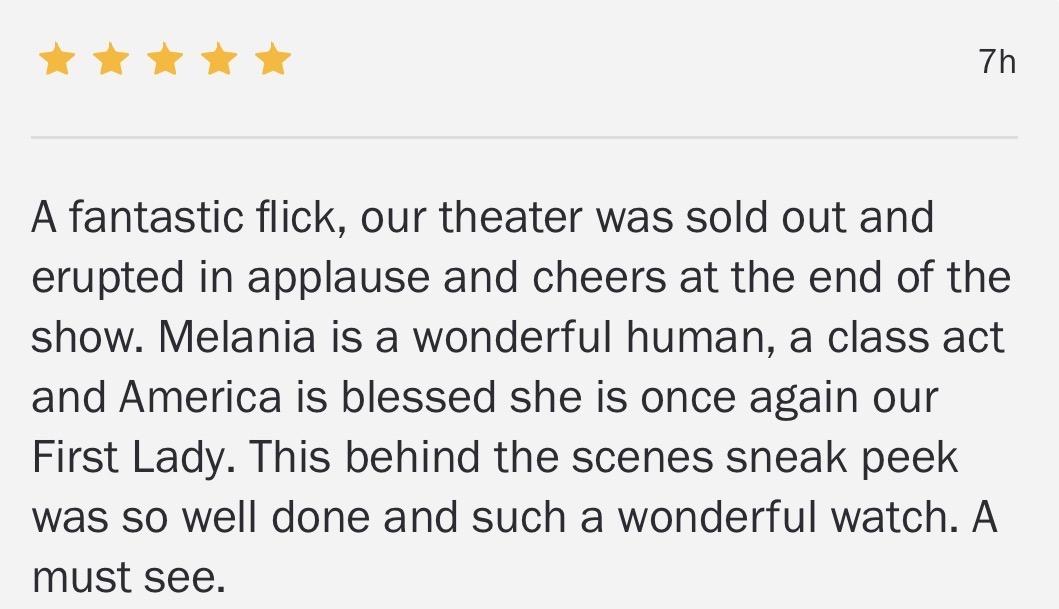Click the closing words "must see."
Image resolution: width=1059 pixels, height=609 pixels.
coord(129,578)
